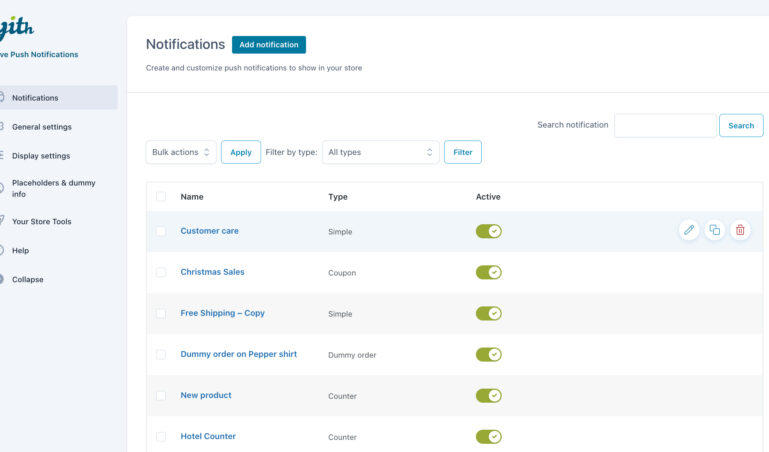Image resolution: width=769 pixels, height=452 pixels.
Task: Check the Customer care row checkbox
Action: click(x=161, y=231)
